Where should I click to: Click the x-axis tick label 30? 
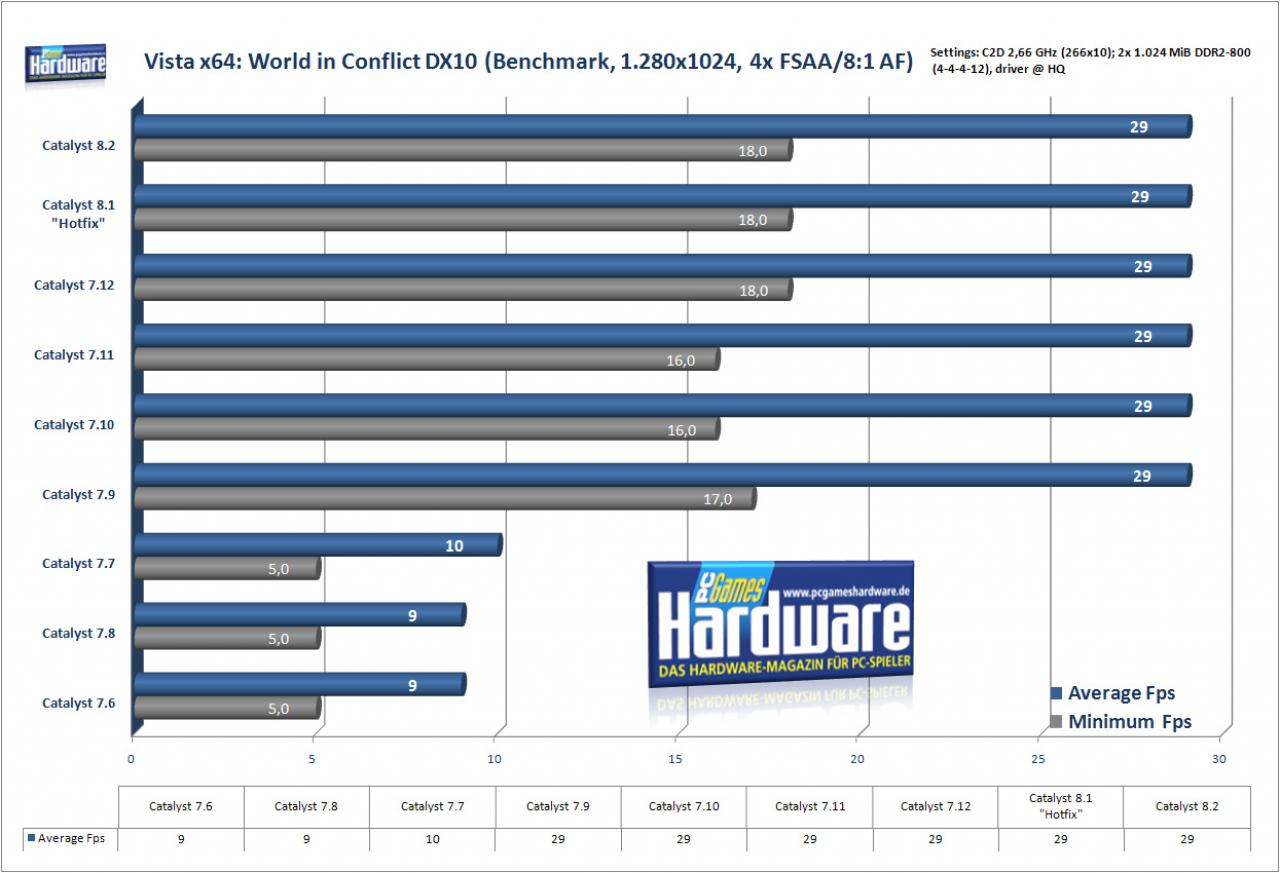[x=1219, y=759]
